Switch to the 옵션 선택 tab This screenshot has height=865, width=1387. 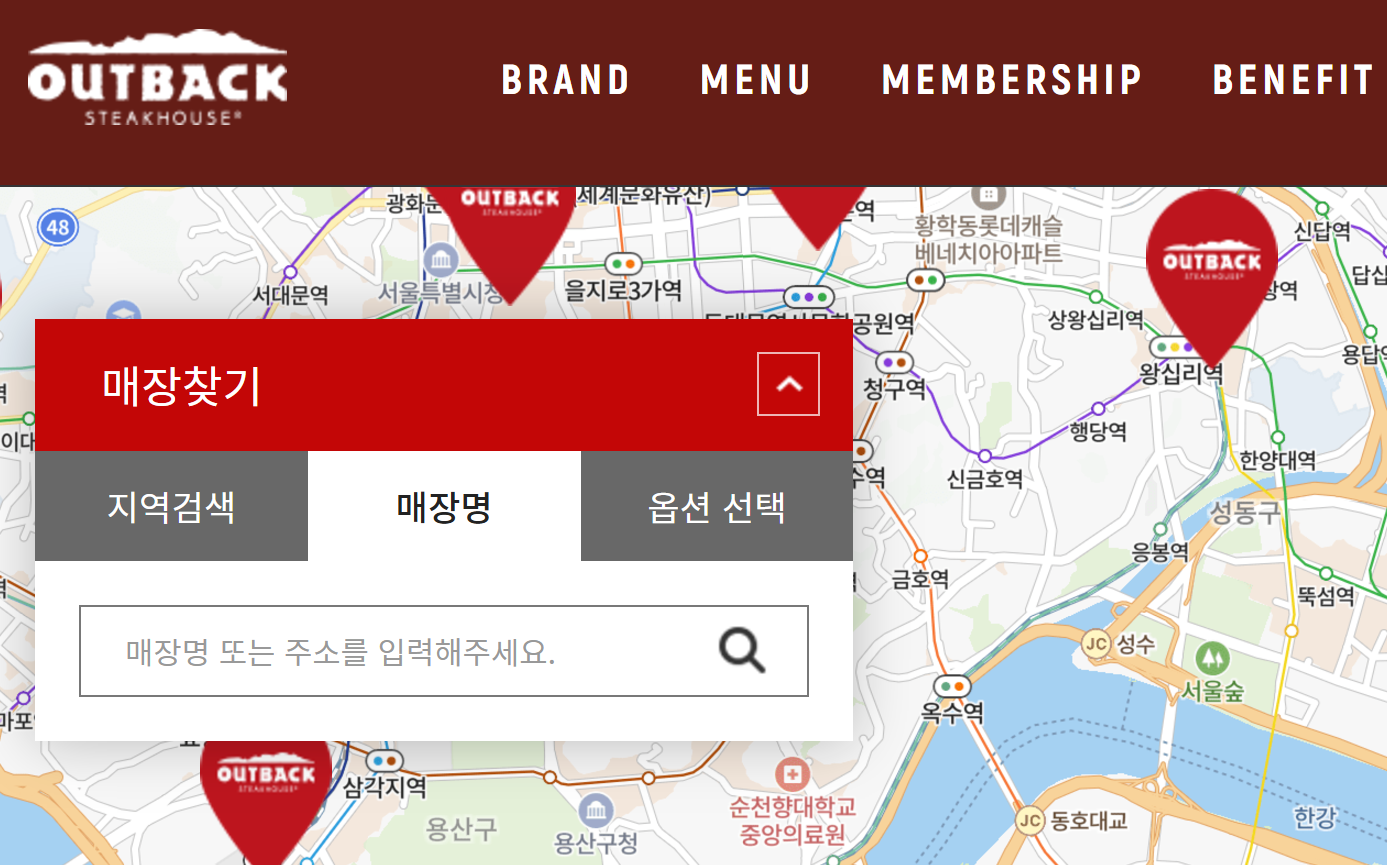pos(717,506)
